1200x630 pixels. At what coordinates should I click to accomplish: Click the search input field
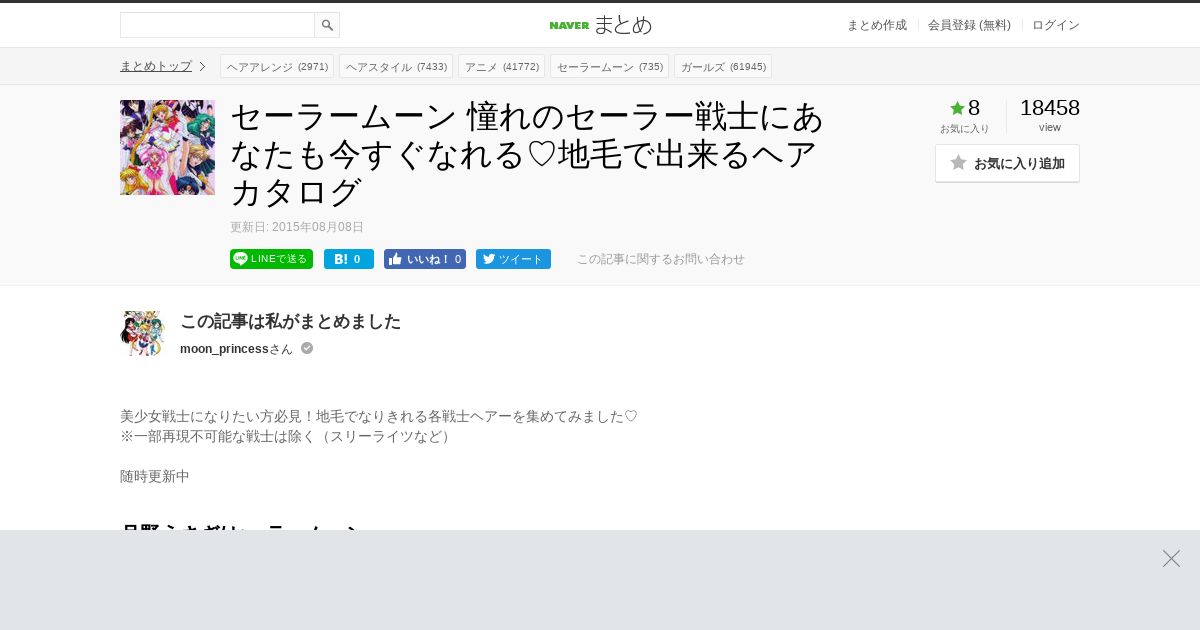coord(217,25)
